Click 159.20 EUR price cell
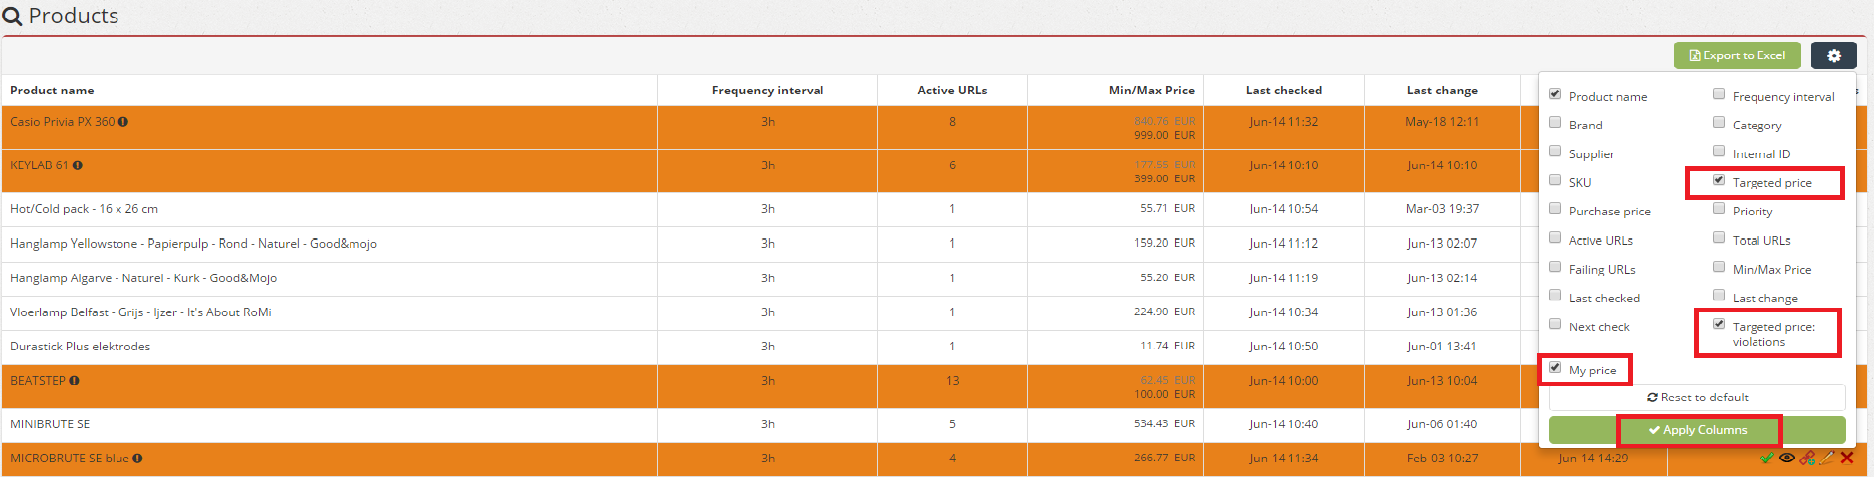Image resolution: width=1874 pixels, height=477 pixels. pos(1164,243)
